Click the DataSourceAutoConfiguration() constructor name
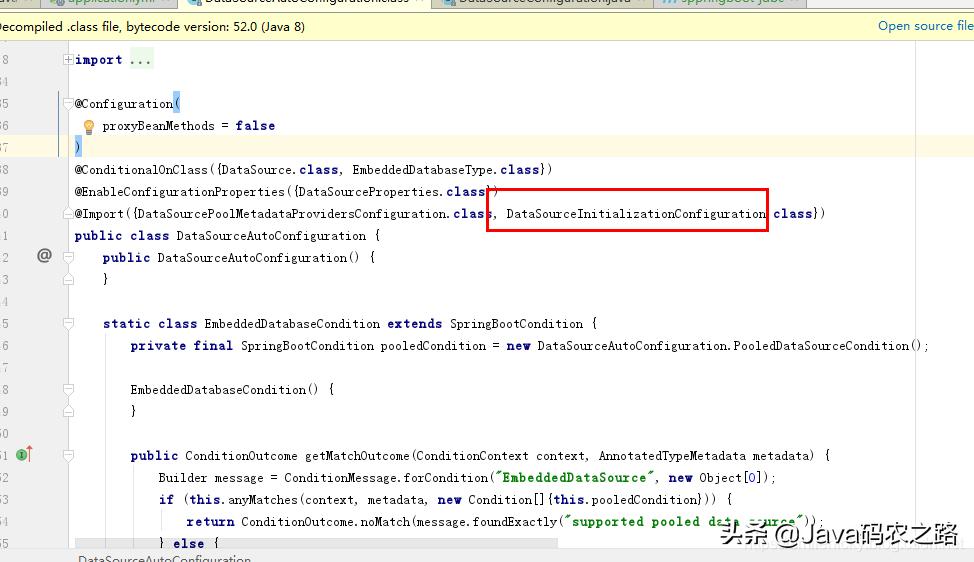Screen dimensions: 974x562 [x=252, y=258]
